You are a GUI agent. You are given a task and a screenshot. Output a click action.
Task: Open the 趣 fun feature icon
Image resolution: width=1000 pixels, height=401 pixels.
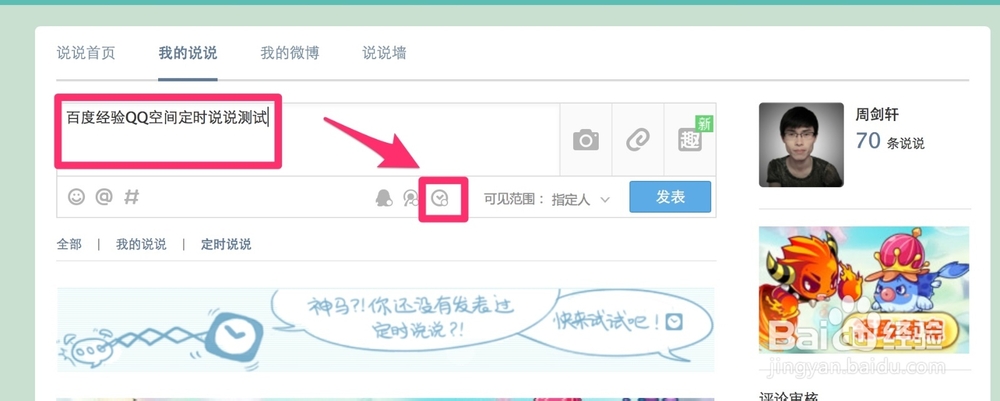point(691,138)
